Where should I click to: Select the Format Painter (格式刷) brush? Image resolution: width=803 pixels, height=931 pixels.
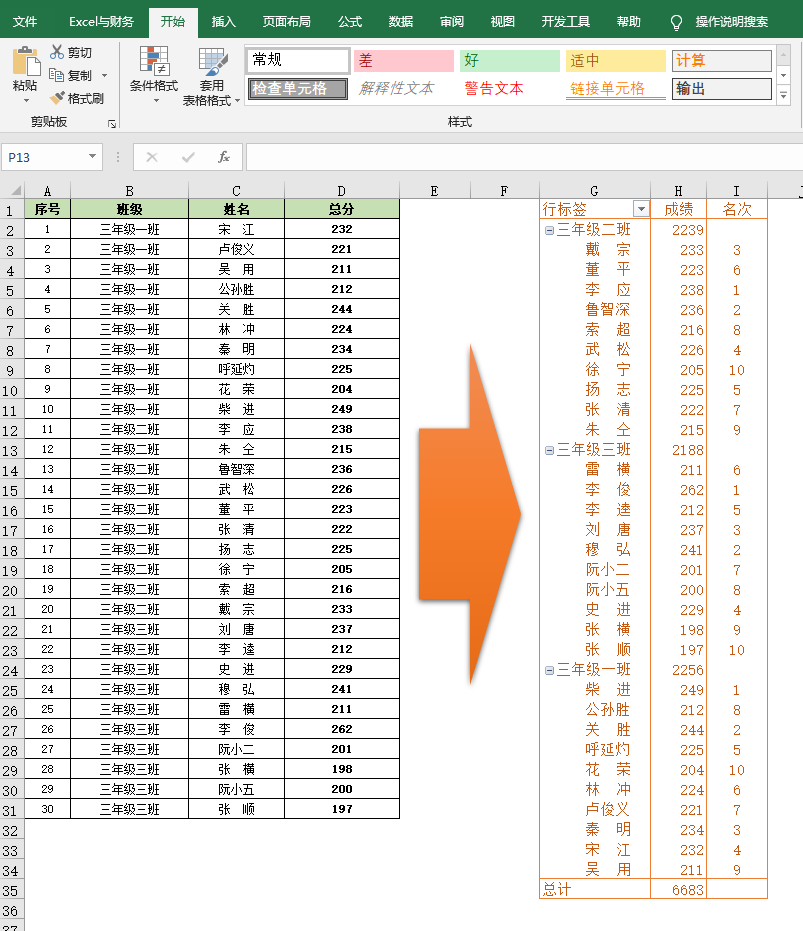57,98
